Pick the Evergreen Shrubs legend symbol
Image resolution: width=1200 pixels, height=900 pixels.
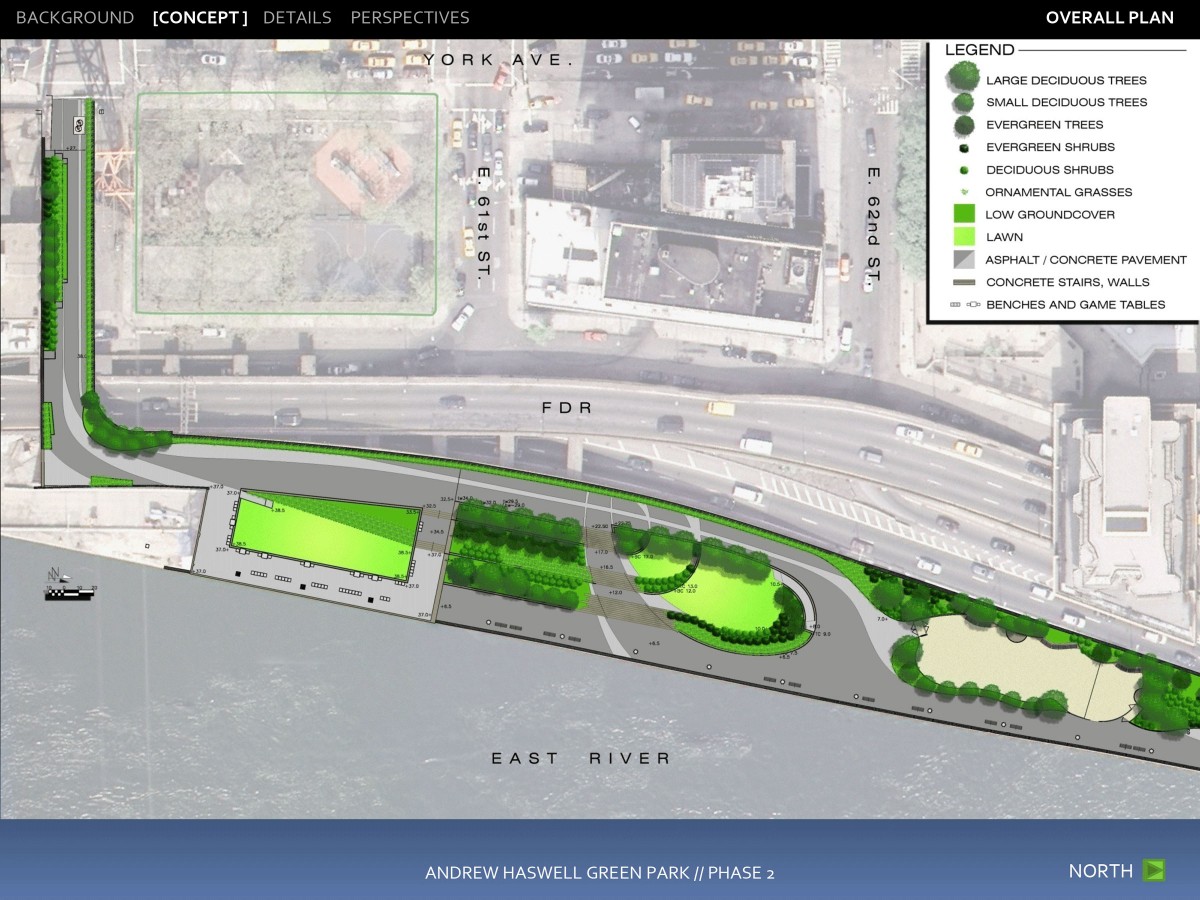963,148
